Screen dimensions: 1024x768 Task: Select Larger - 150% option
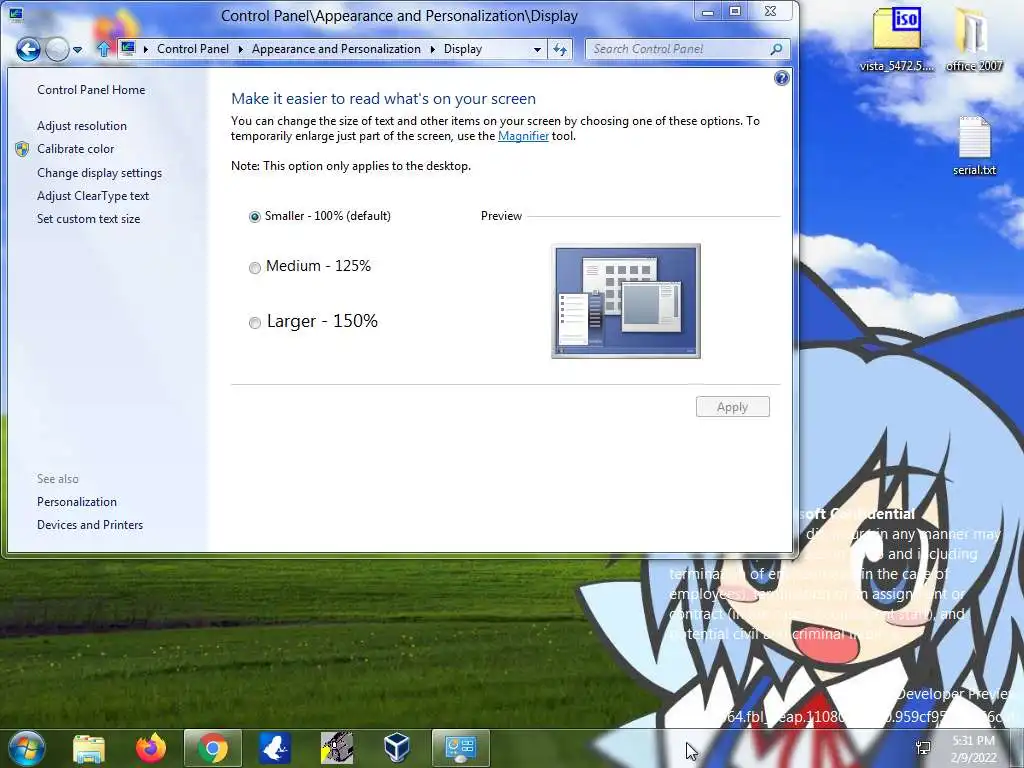[313, 321]
